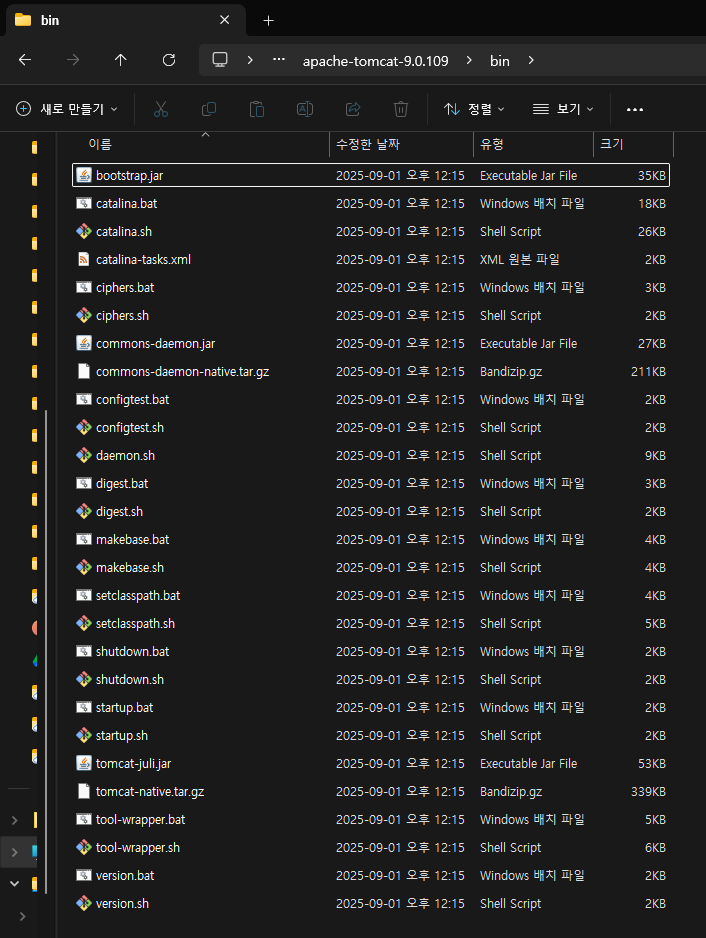706x938 pixels.
Task: Select the file makebase.sh
Action: click(x=371, y=568)
